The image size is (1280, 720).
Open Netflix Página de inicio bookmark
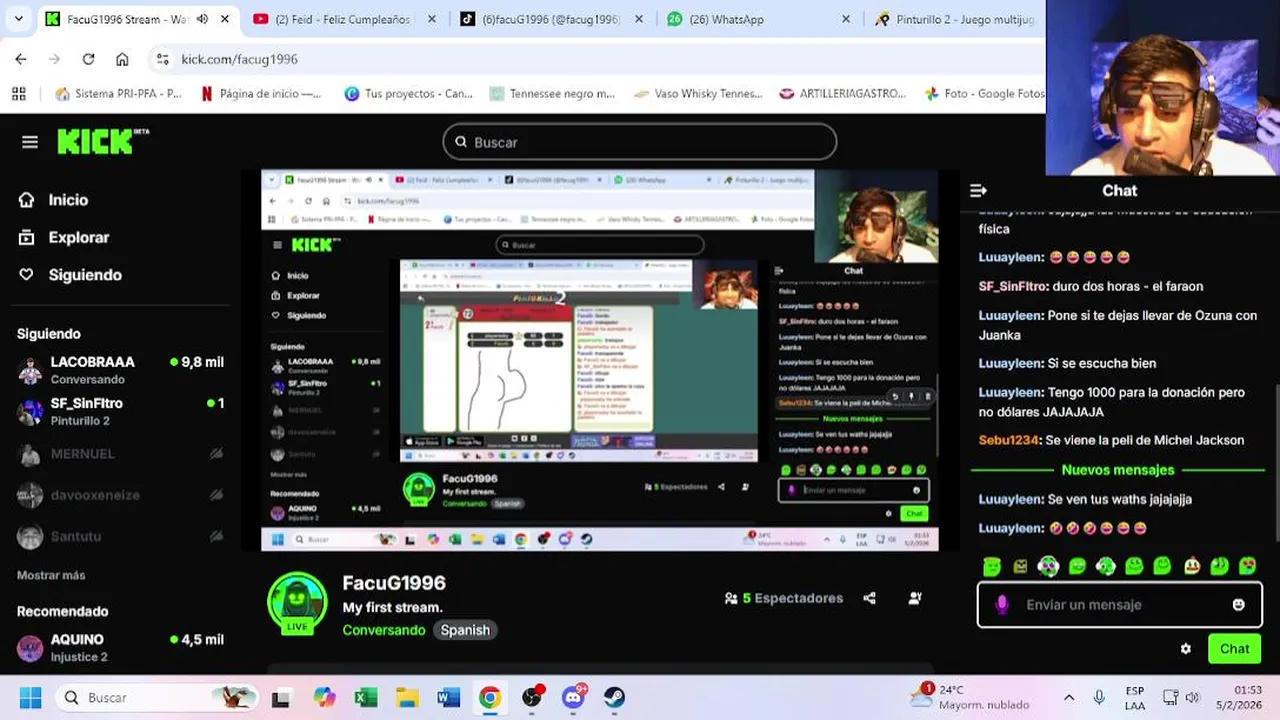coord(260,93)
